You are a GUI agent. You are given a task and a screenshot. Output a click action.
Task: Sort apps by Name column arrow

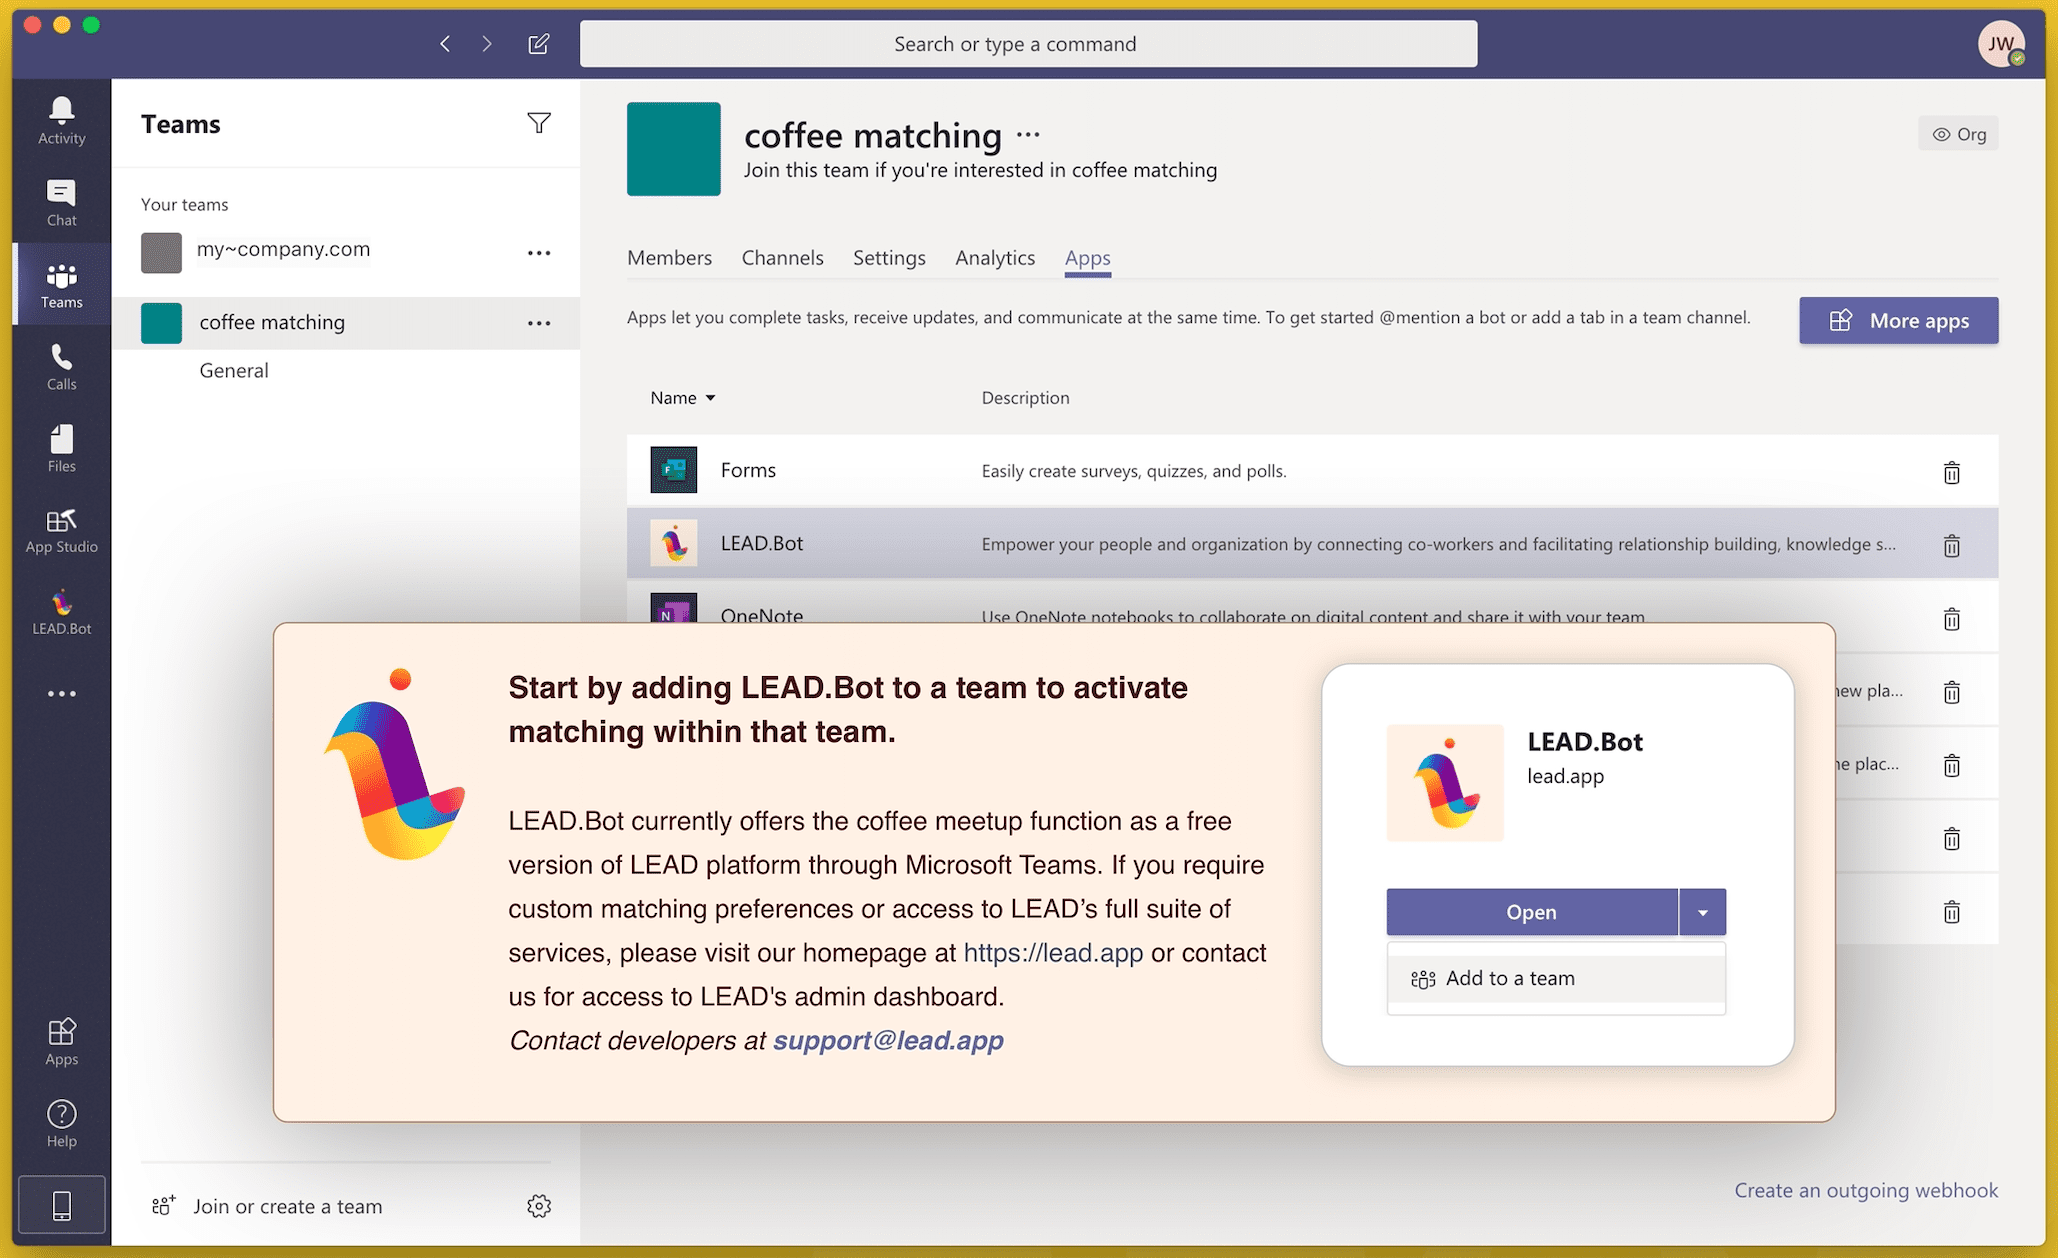click(710, 398)
